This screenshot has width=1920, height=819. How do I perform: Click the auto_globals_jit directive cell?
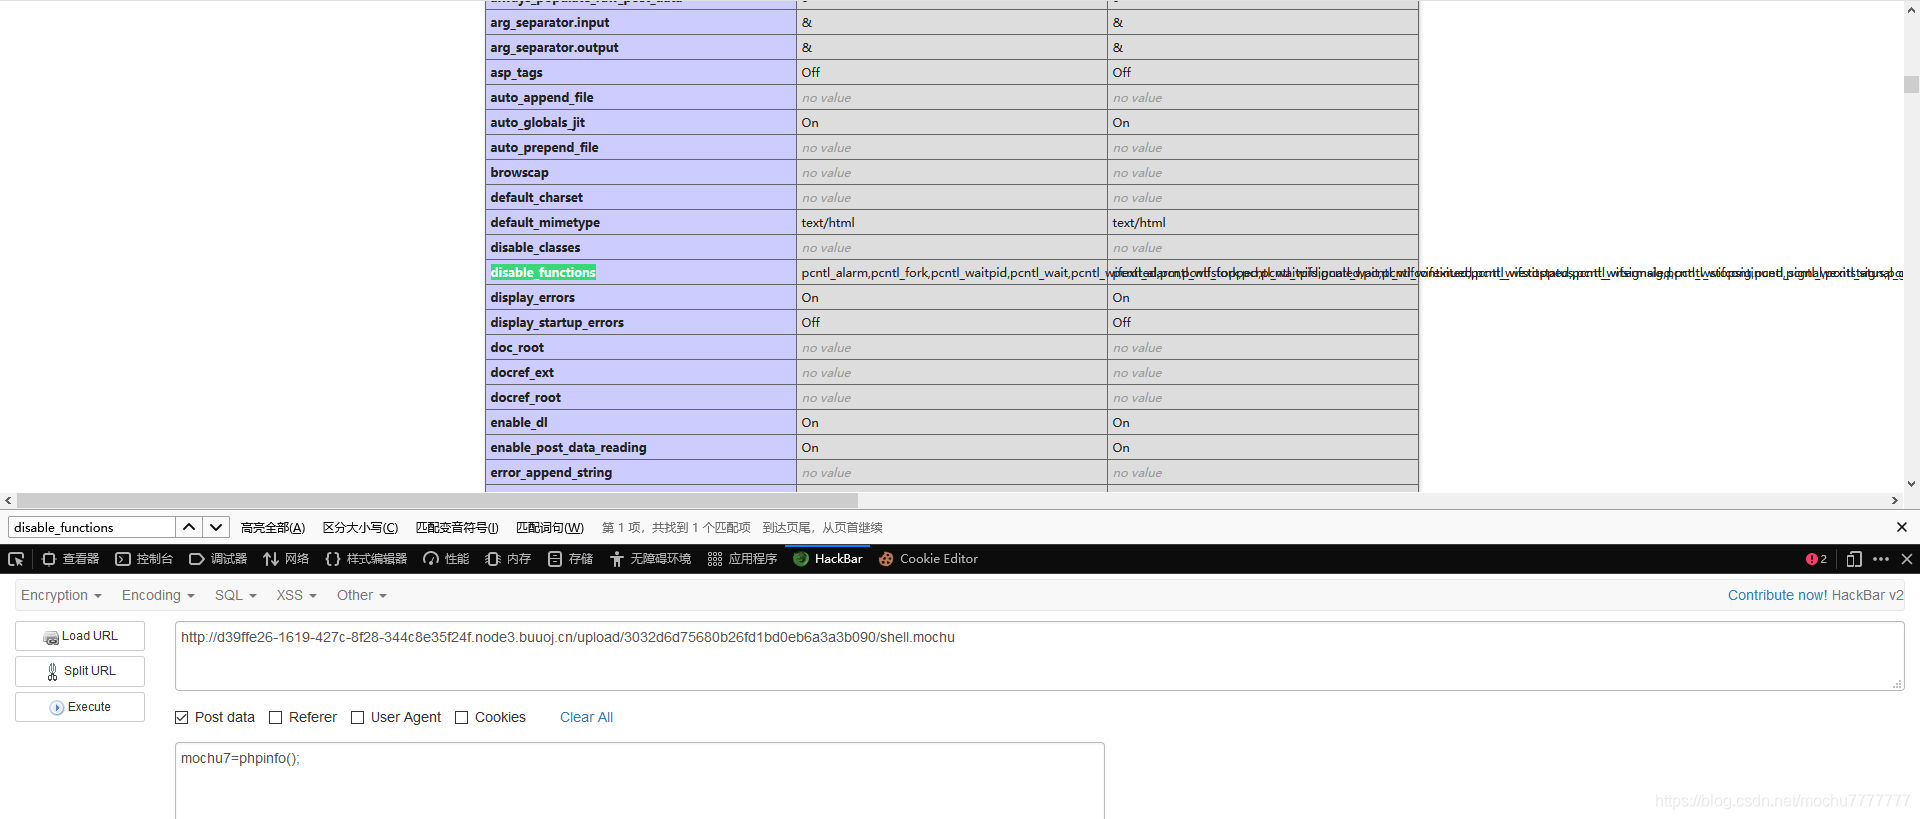coord(641,122)
